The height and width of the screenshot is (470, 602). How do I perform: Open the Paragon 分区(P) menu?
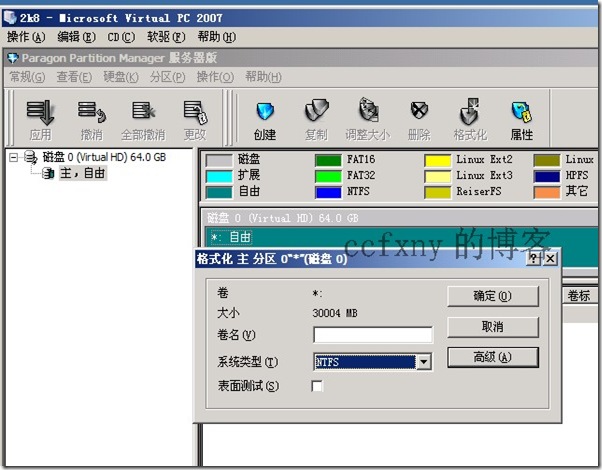tap(168, 77)
